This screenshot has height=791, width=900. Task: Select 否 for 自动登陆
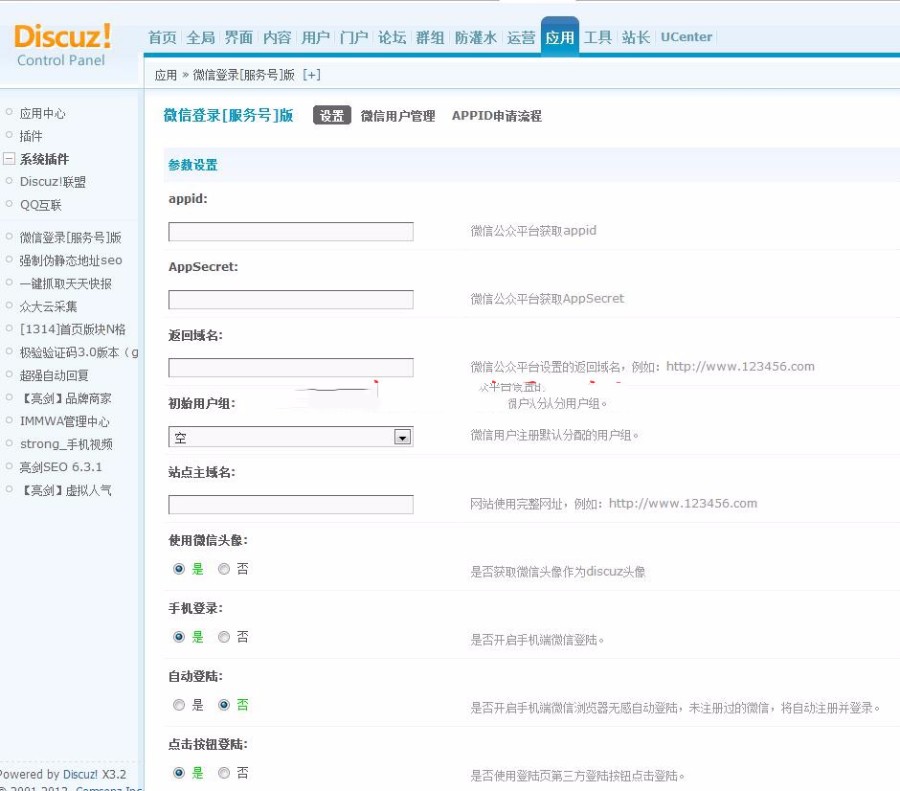pyautogui.click(x=224, y=705)
